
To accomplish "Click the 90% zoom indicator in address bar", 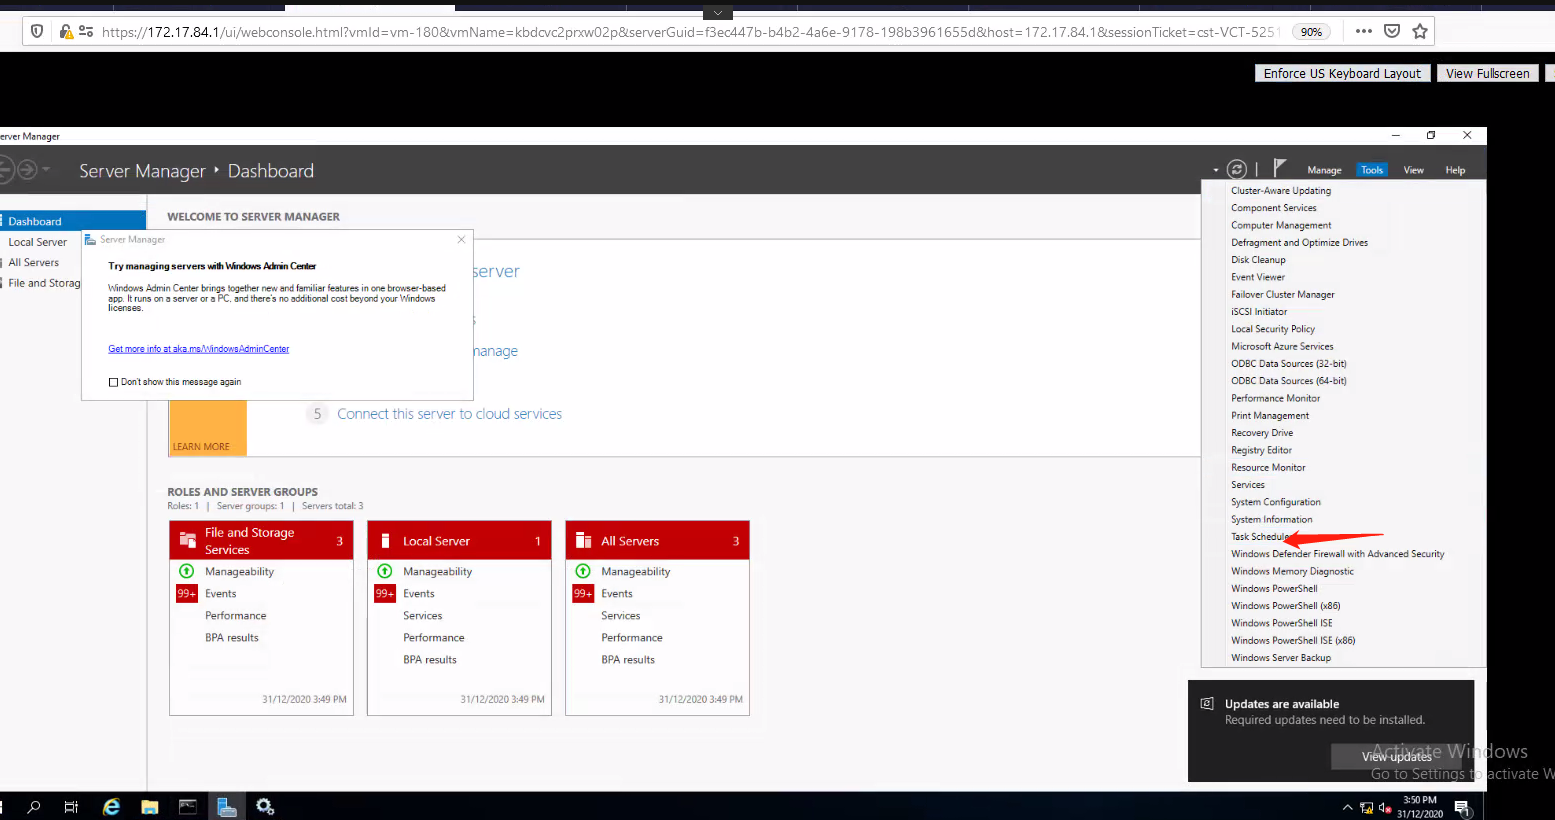I will coord(1311,32).
